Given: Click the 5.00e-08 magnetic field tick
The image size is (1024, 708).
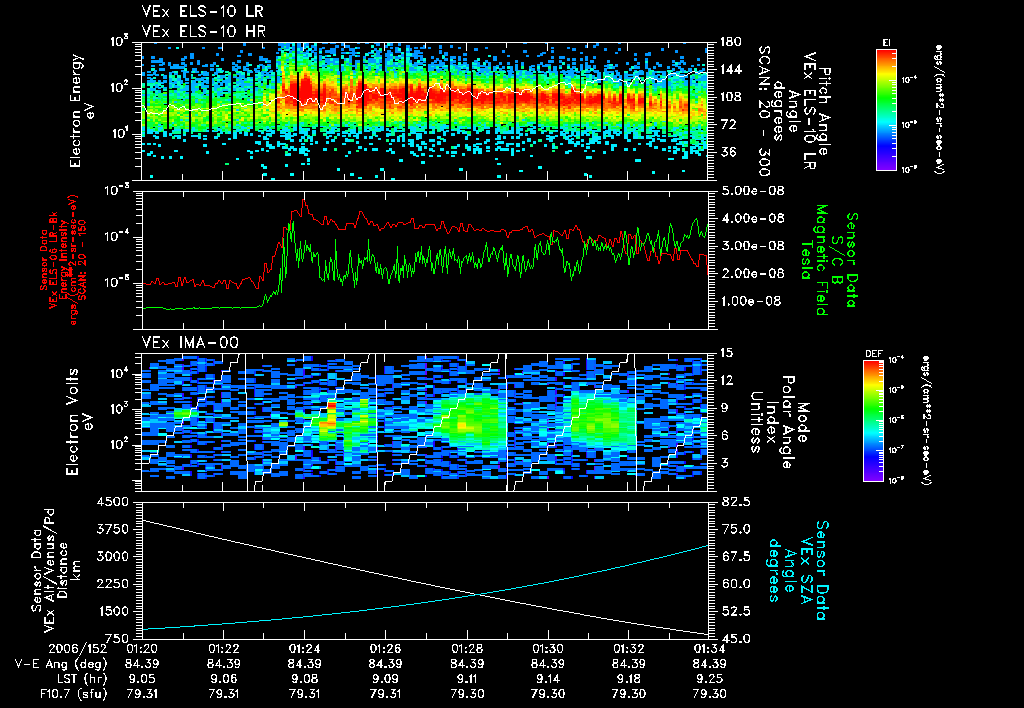Looking at the screenshot, I should 752,191.
